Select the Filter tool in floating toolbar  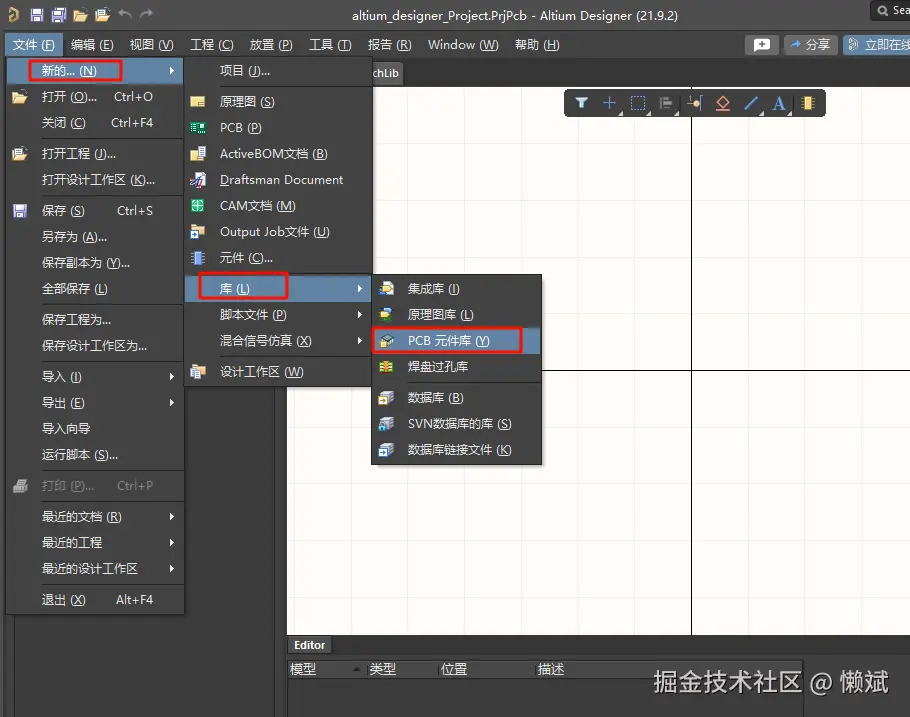(581, 103)
